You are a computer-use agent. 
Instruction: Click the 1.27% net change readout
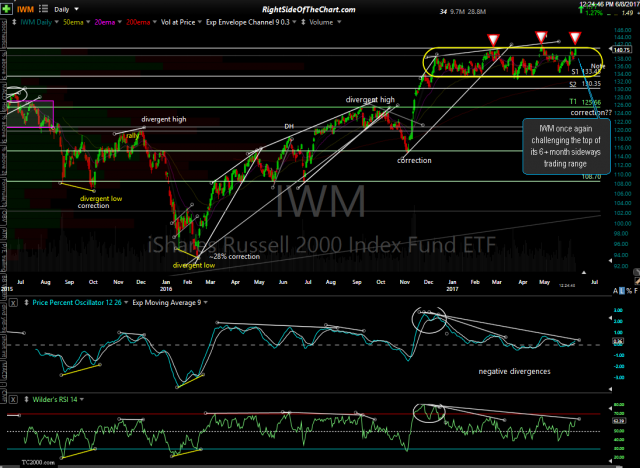[593, 13]
